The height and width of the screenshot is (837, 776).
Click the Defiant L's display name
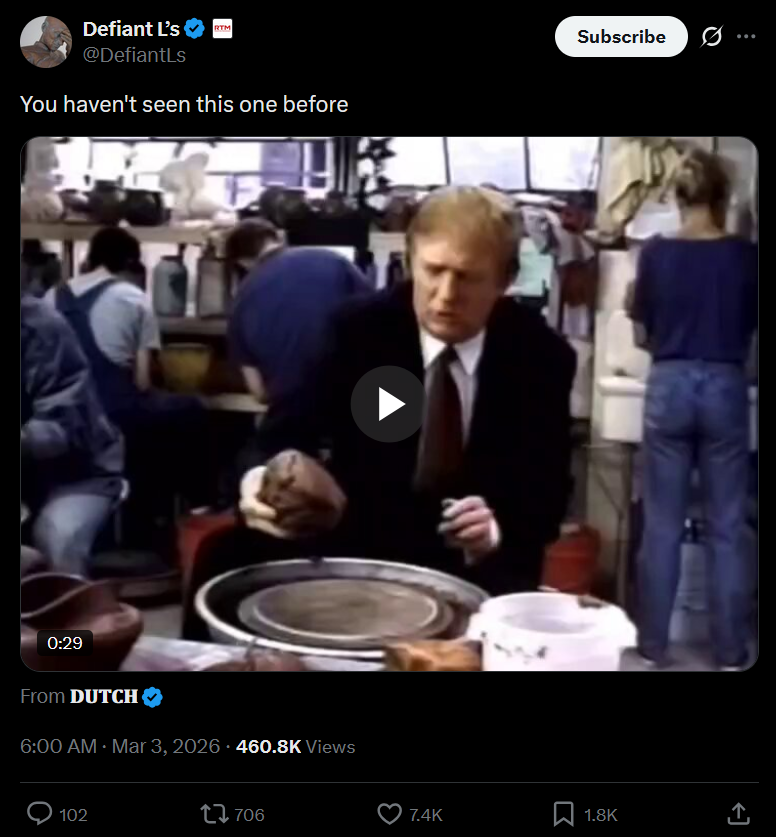point(131,29)
